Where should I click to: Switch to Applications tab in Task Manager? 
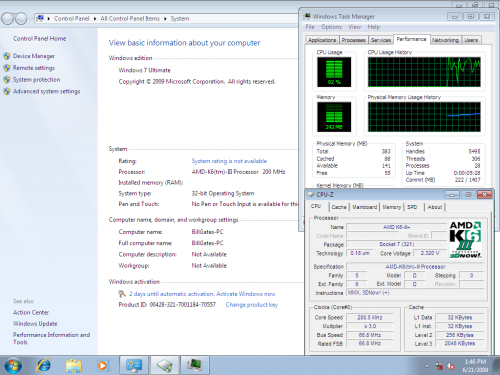(x=322, y=40)
